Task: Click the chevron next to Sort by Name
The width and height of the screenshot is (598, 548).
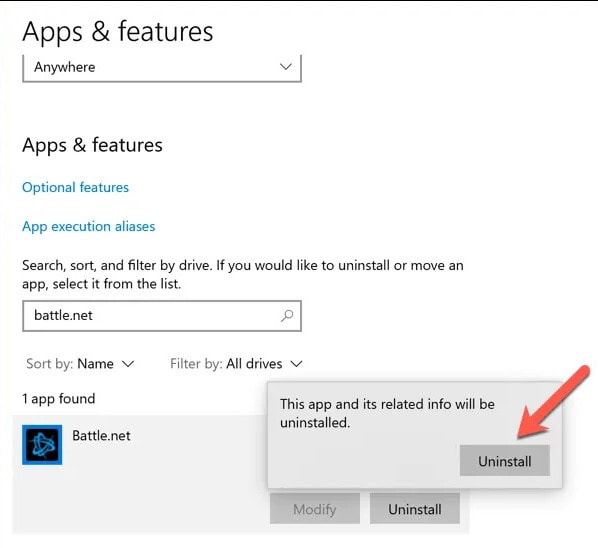Action: tap(128, 364)
